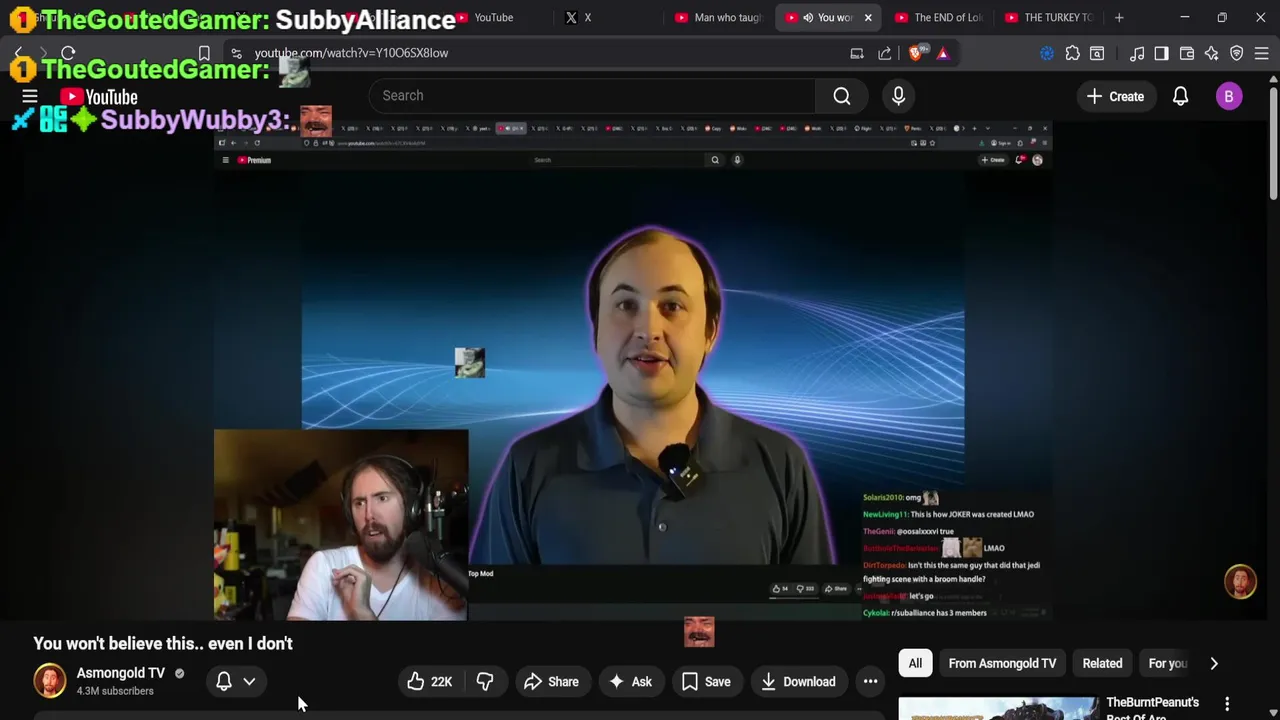Viewport: 1280px width, 720px height.
Task: Click the browser address bar URL
Action: (351, 53)
